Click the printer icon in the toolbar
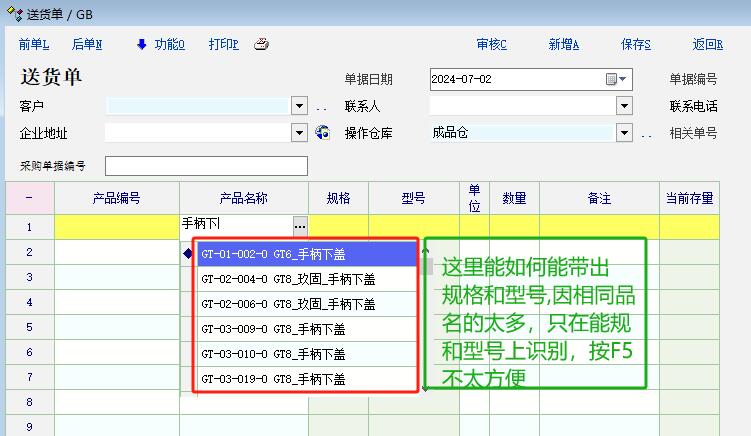 (261, 44)
